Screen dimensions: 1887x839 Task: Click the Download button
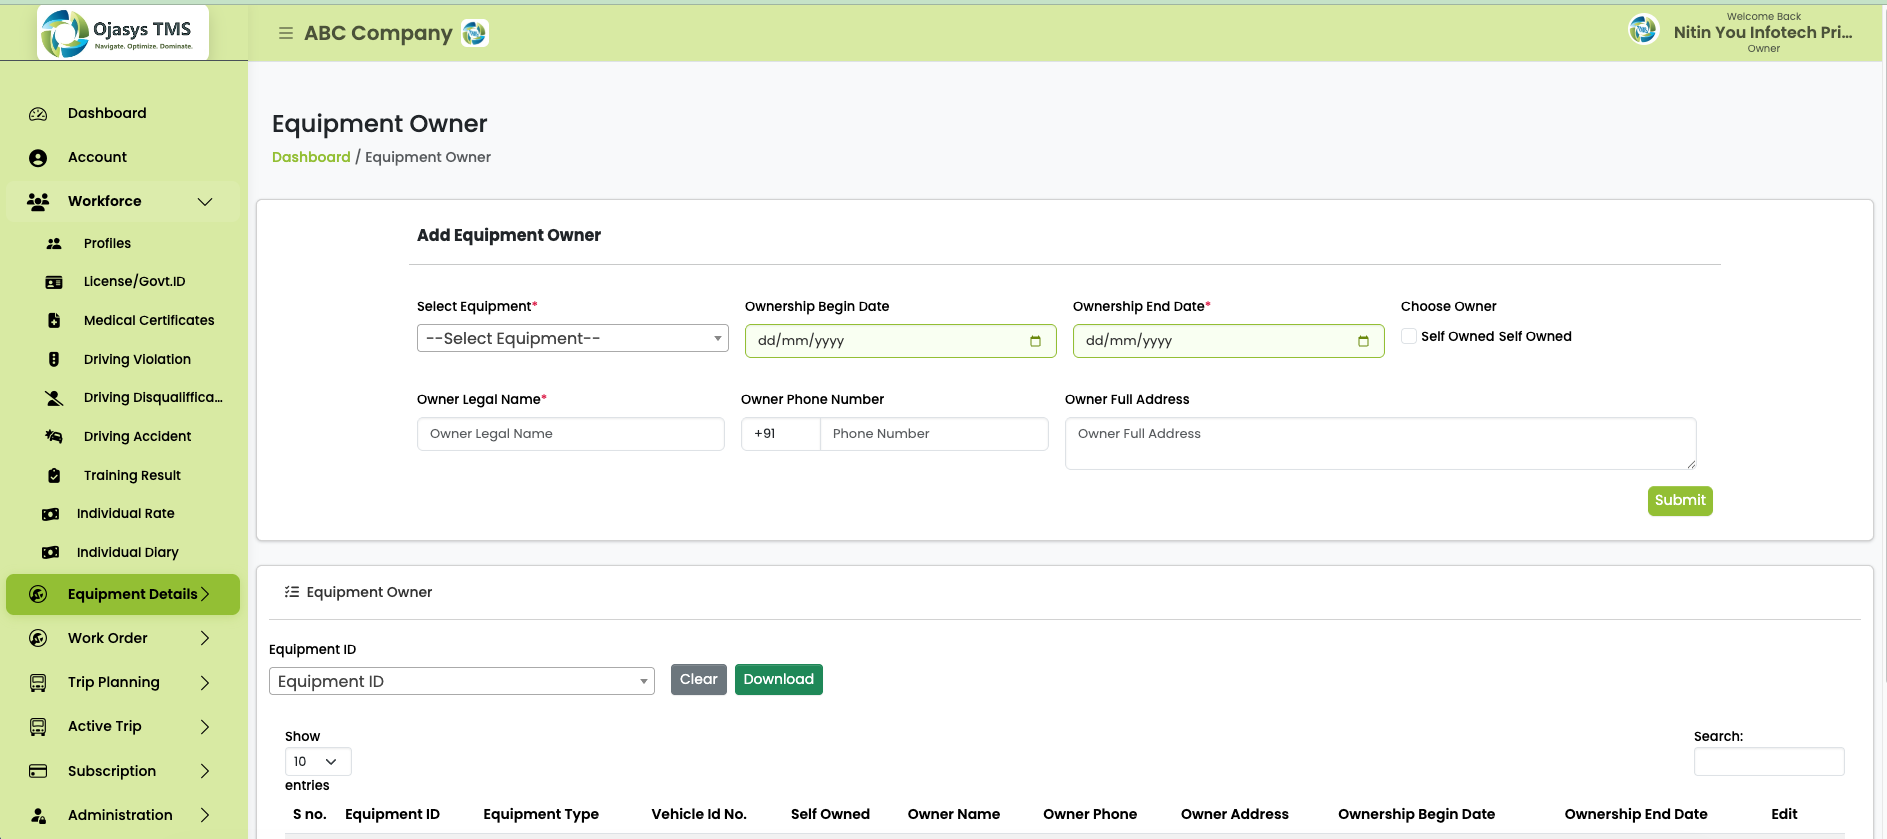[779, 680]
